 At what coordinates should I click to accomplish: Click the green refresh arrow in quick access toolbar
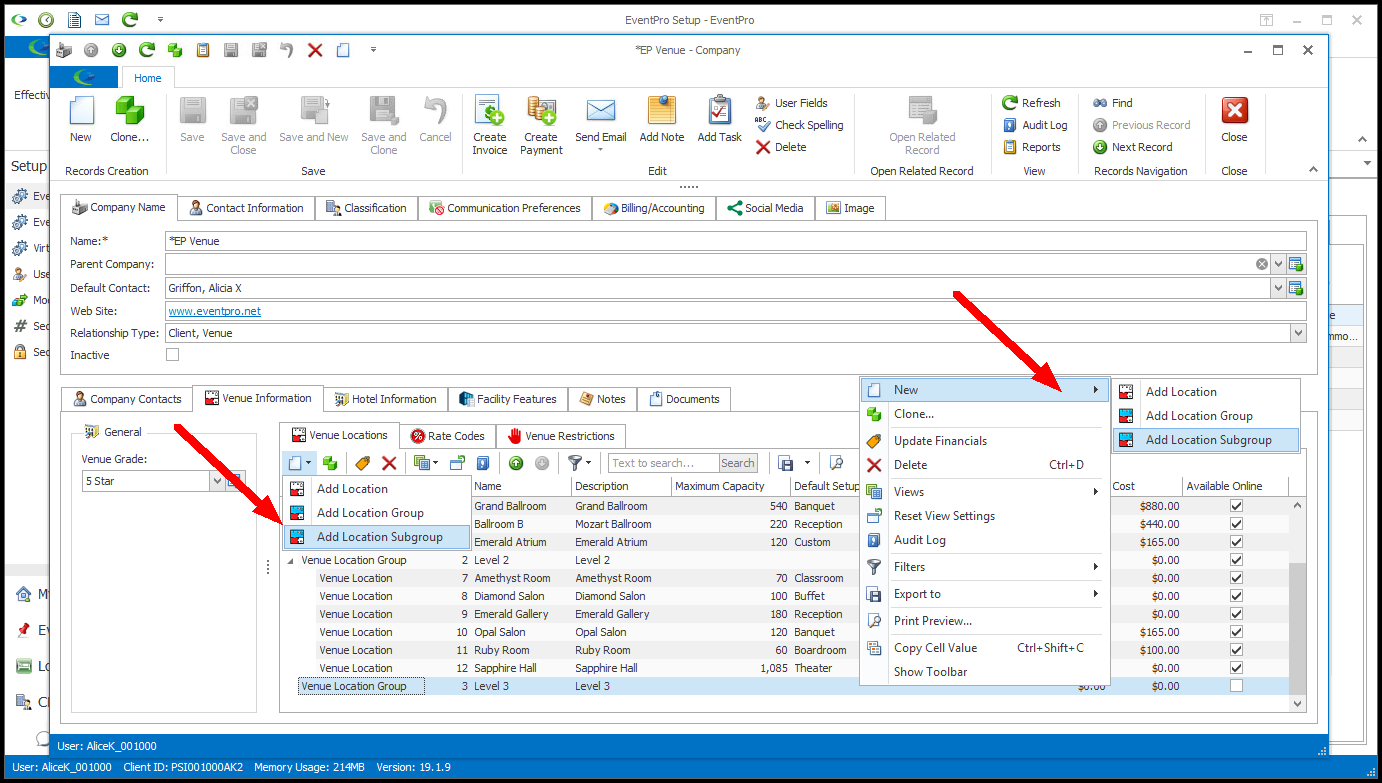coord(147,50)
